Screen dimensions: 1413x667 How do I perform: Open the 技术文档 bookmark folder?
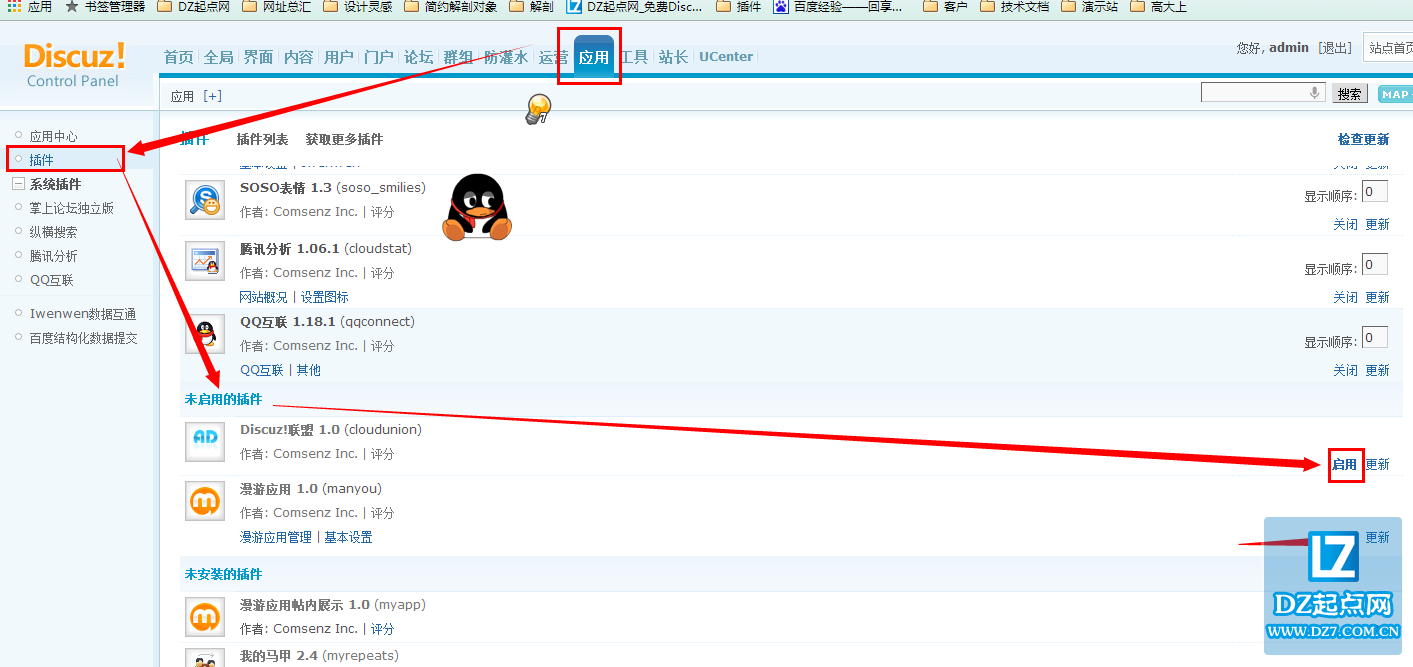1014,6
